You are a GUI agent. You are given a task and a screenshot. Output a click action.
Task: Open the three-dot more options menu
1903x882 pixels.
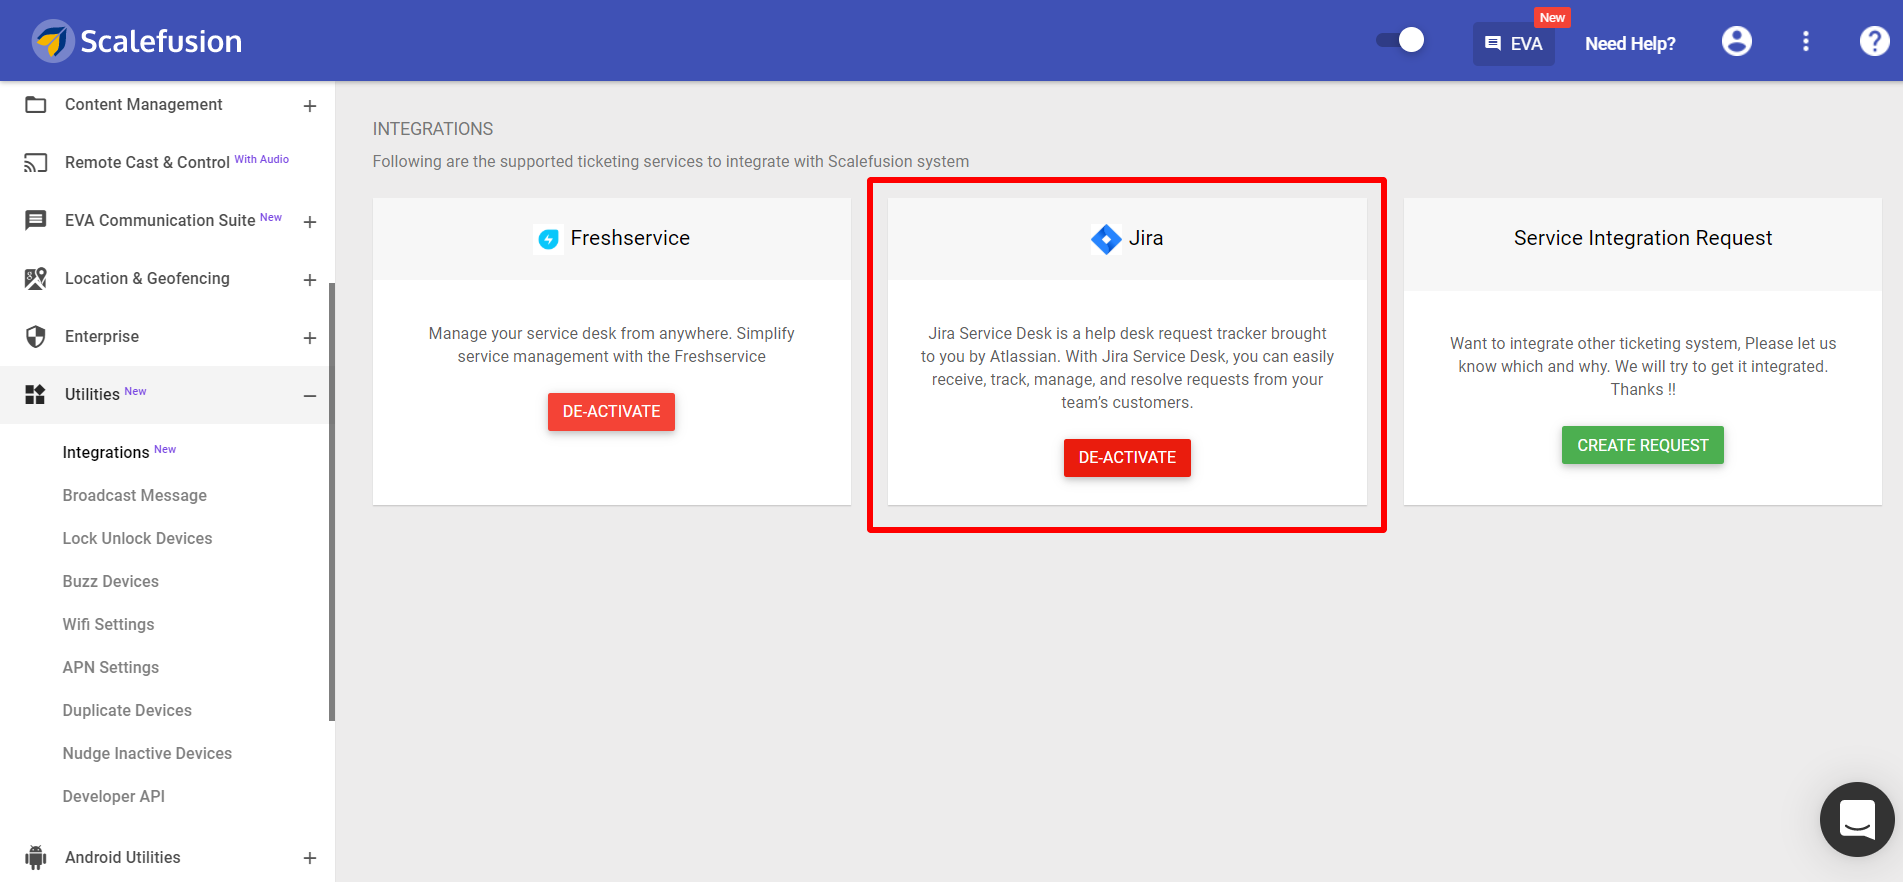pos(1806,41)
